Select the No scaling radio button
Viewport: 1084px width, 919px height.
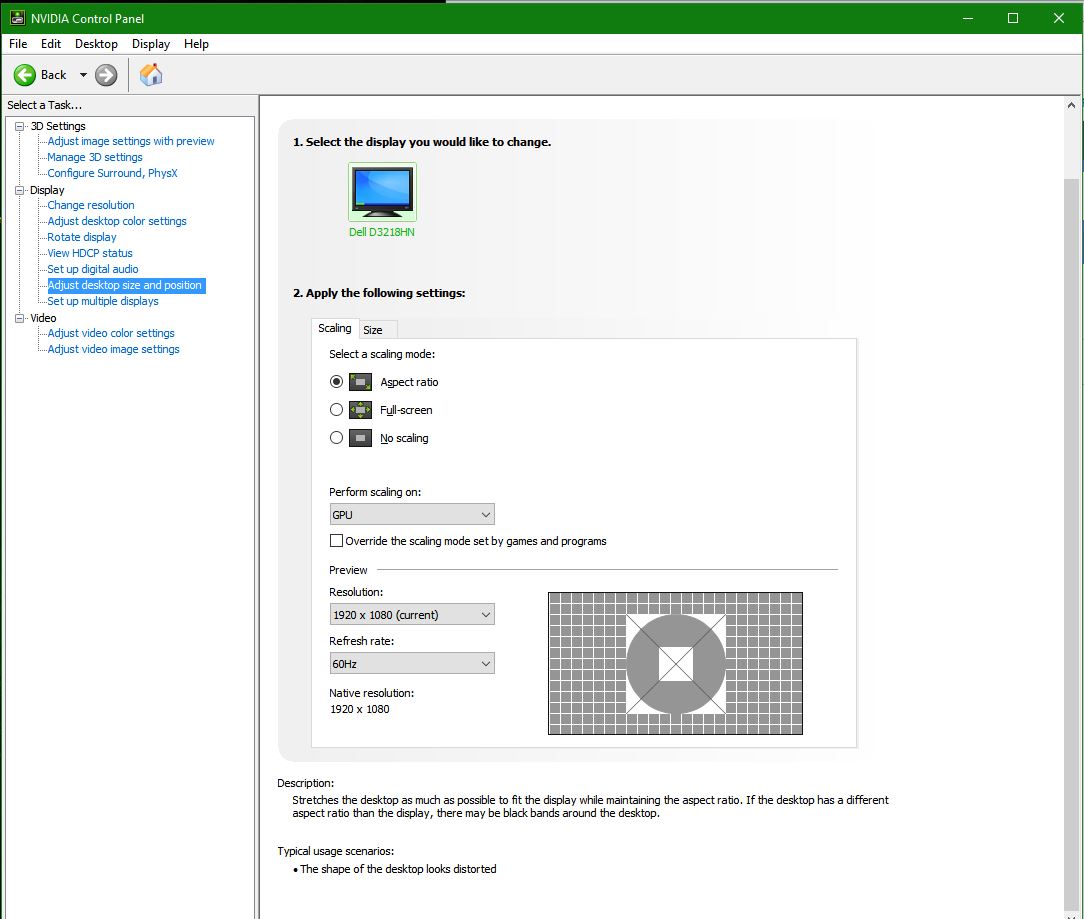336,438
